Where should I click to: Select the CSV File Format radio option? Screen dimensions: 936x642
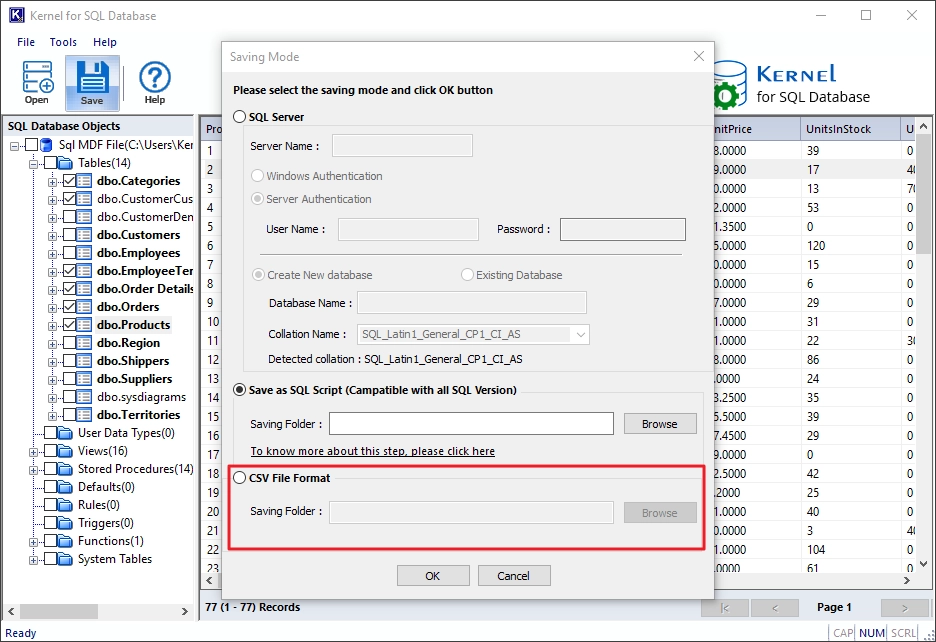239,478
